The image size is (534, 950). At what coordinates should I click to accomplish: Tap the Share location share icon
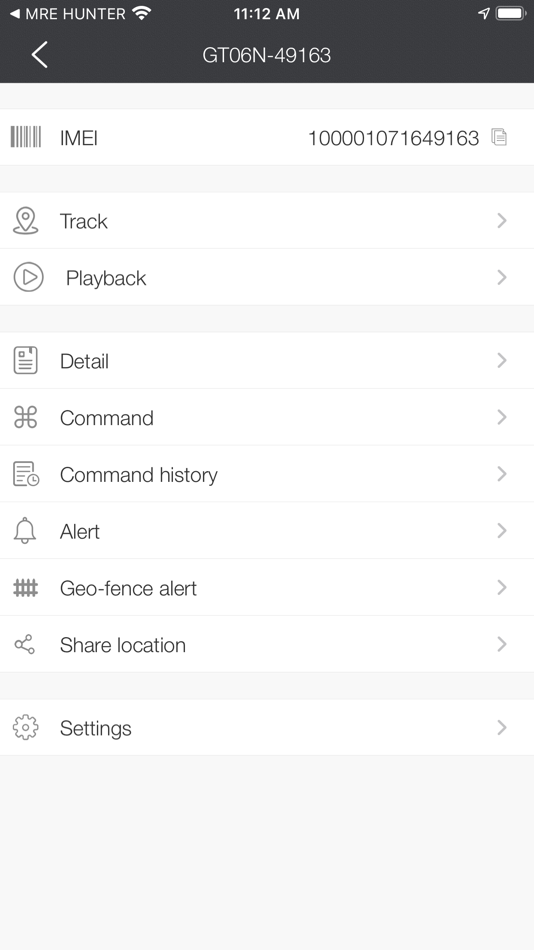25,645
